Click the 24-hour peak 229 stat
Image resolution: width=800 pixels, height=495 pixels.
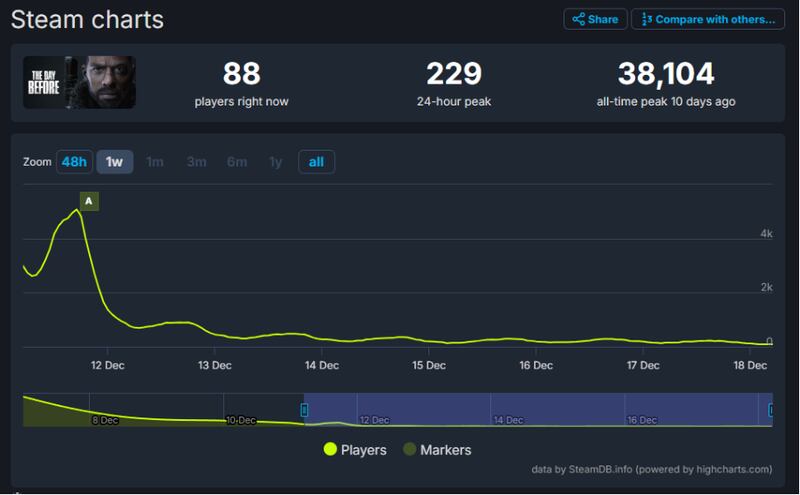click(x=454, y=82)
